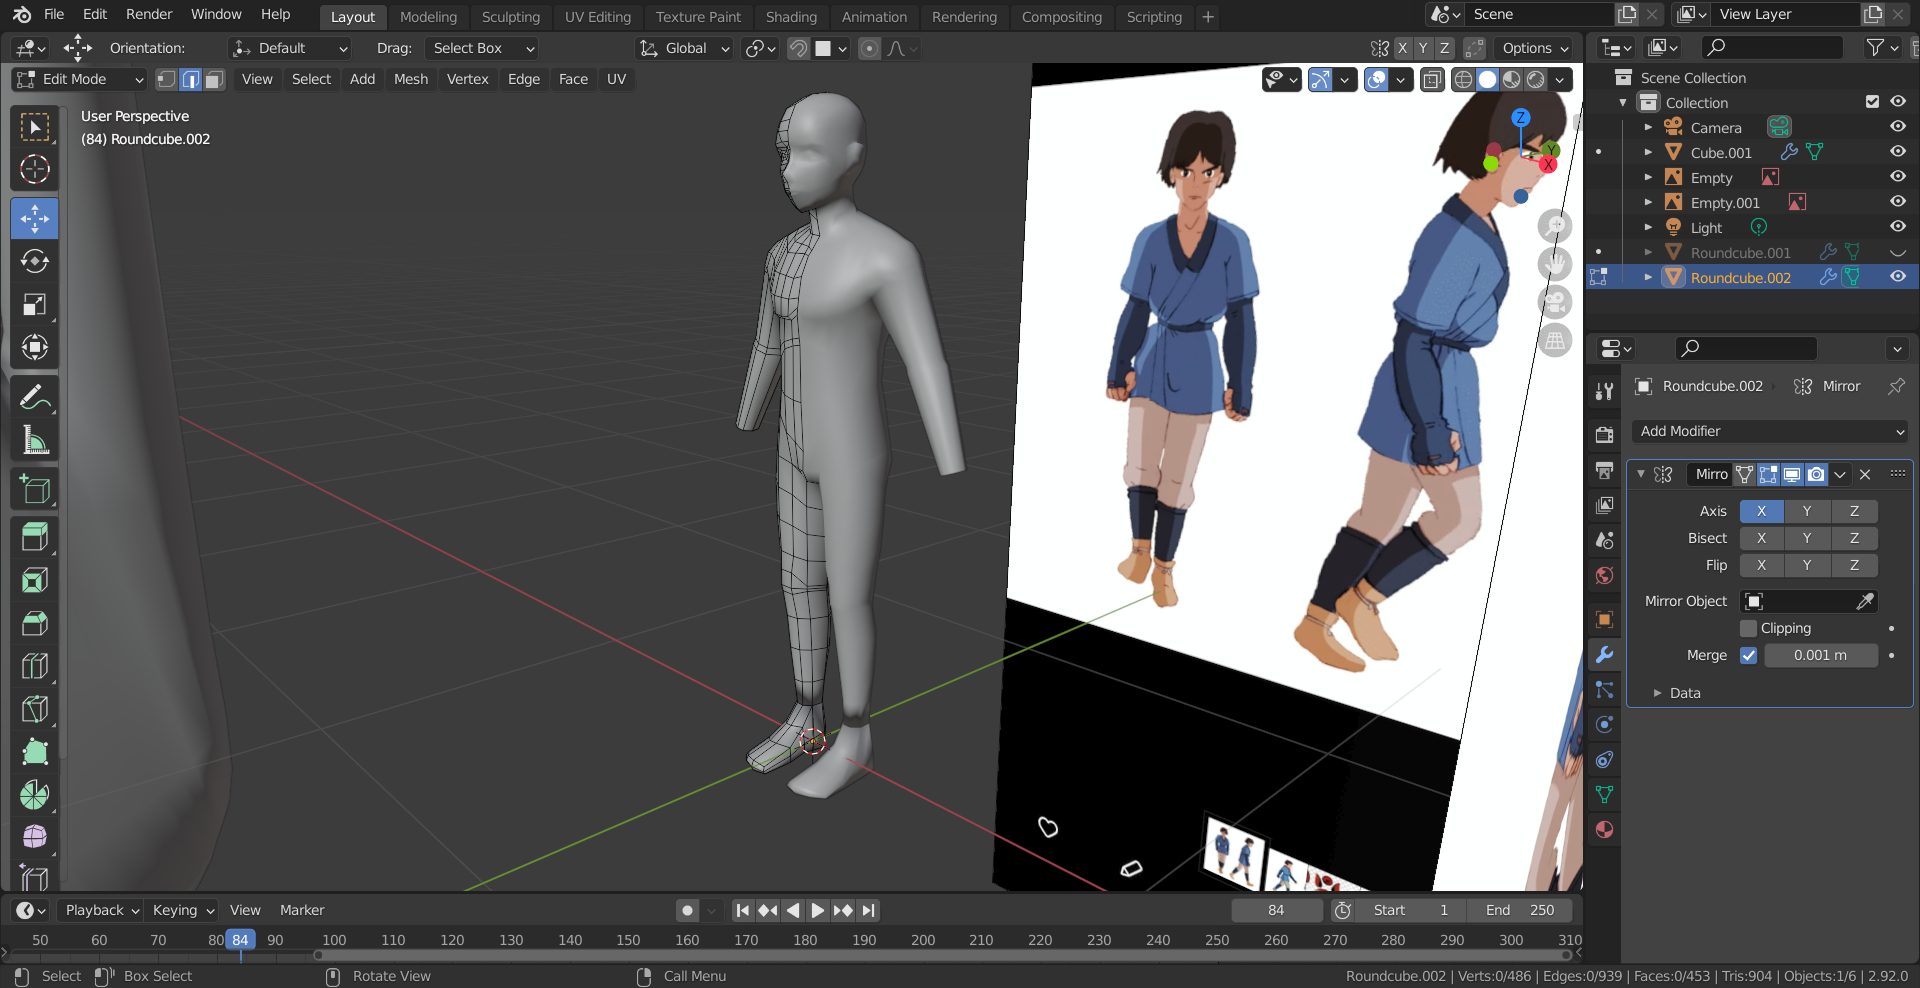1920x988 pixels.
Task: Select the Select Box tool in toolbar
Action: pyautogui.click(x=35, y=127)
